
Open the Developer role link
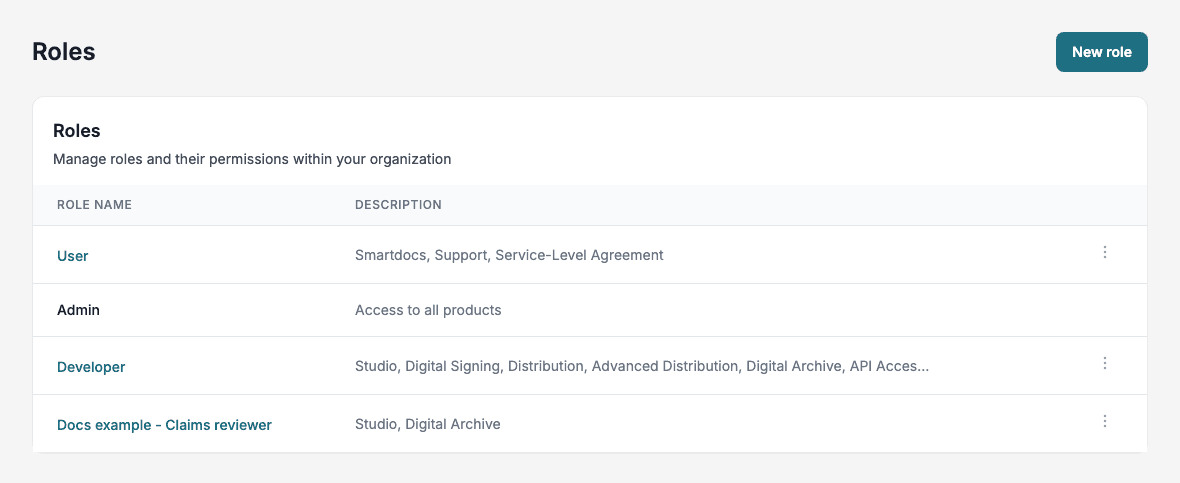(x=91, y=367)
